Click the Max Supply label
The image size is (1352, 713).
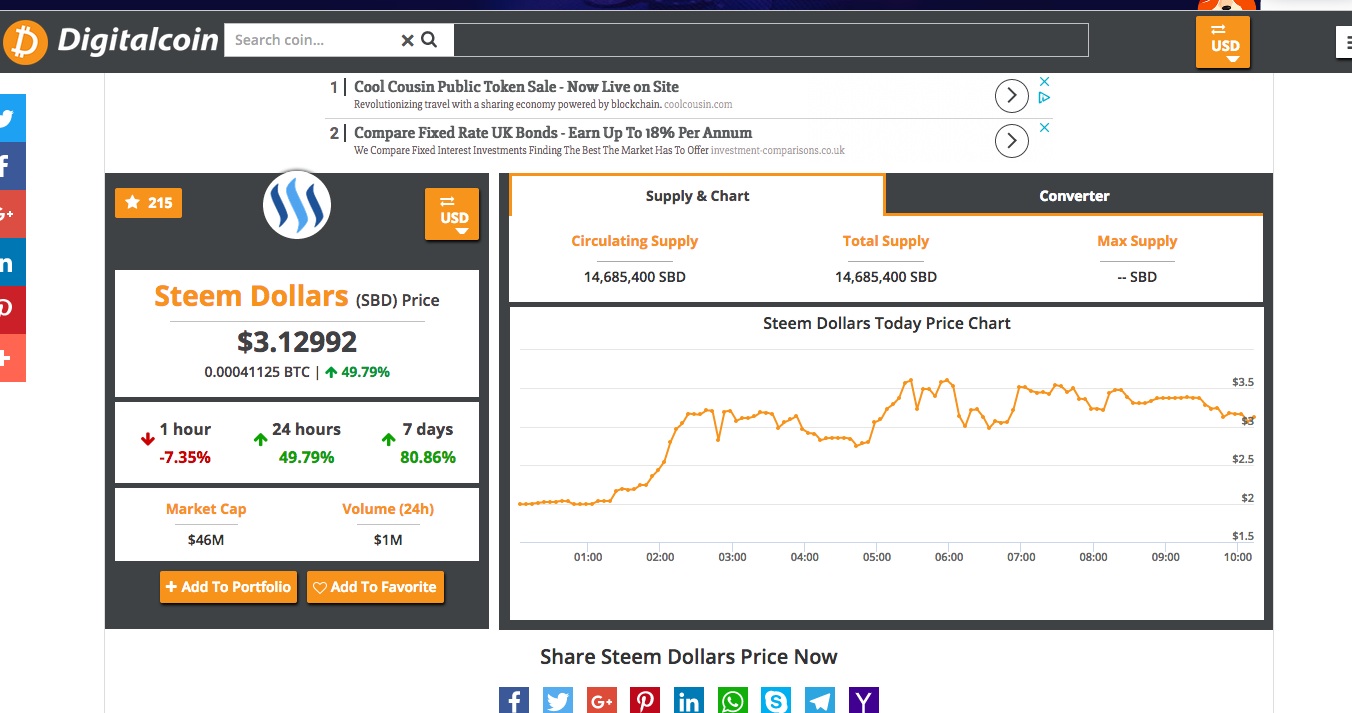click(x=1137, y=241)
